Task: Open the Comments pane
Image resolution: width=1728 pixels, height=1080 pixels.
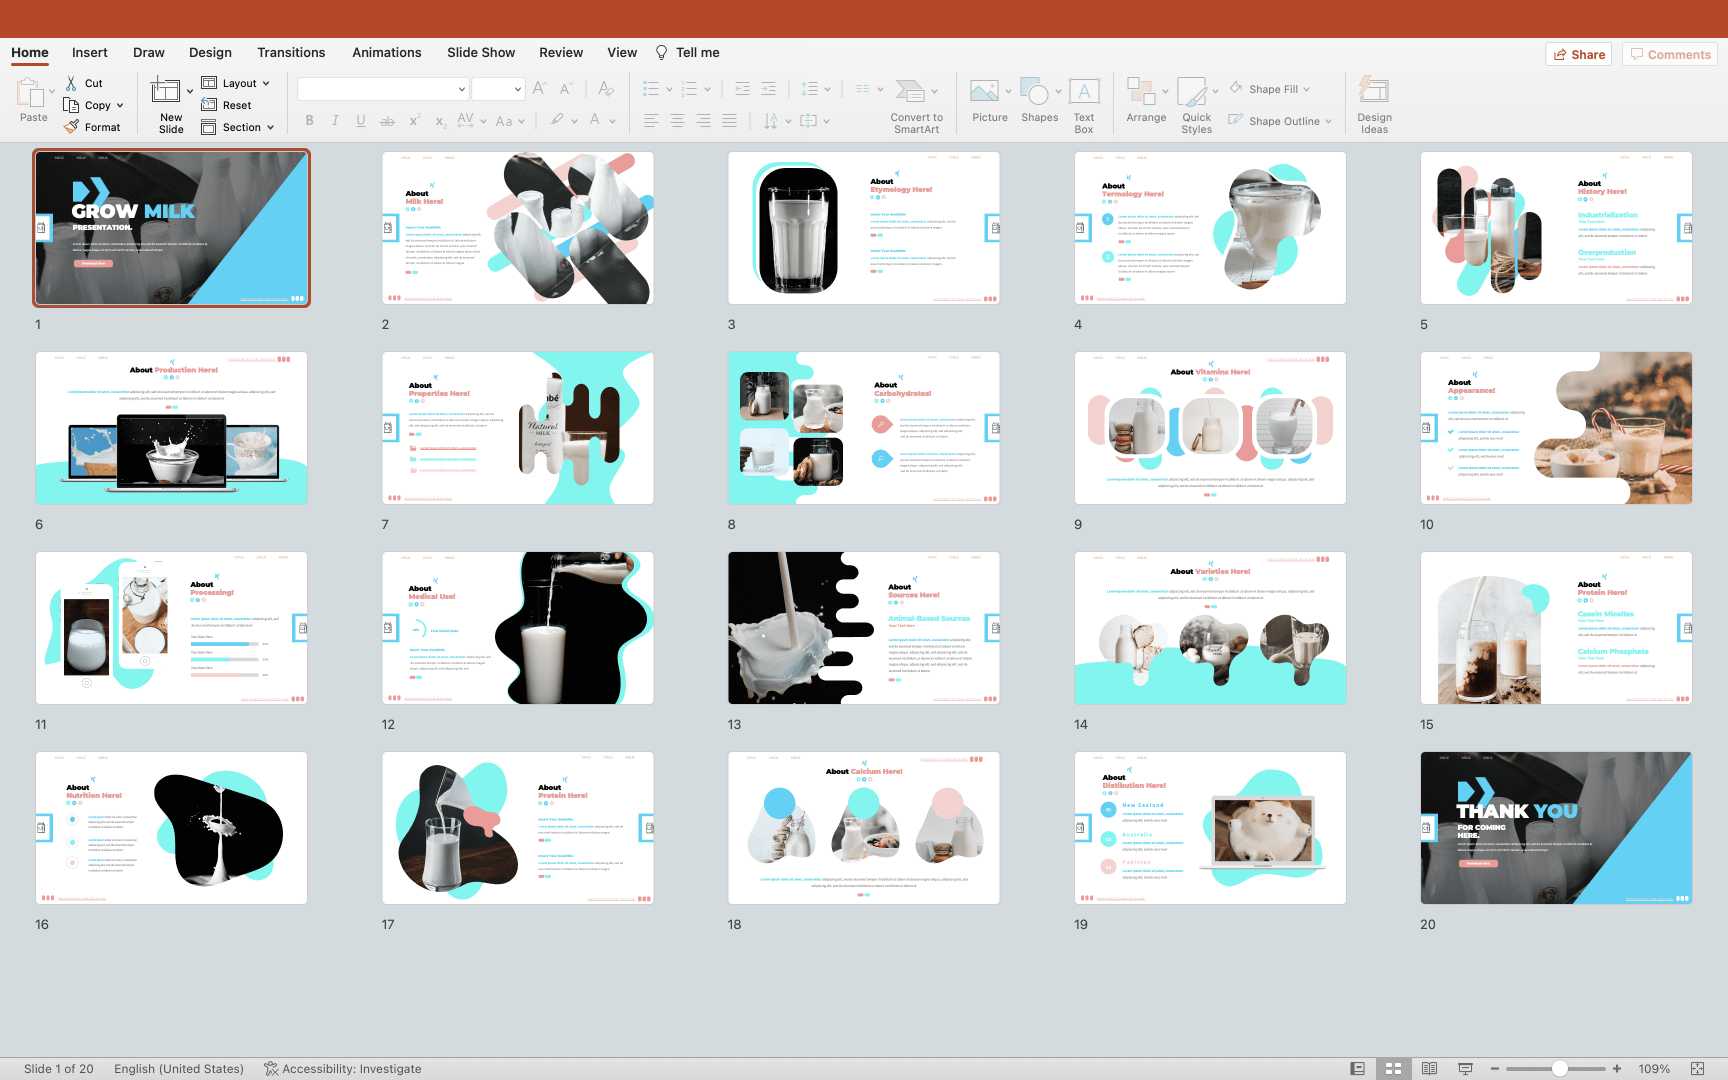Action: click(1669, 54)
